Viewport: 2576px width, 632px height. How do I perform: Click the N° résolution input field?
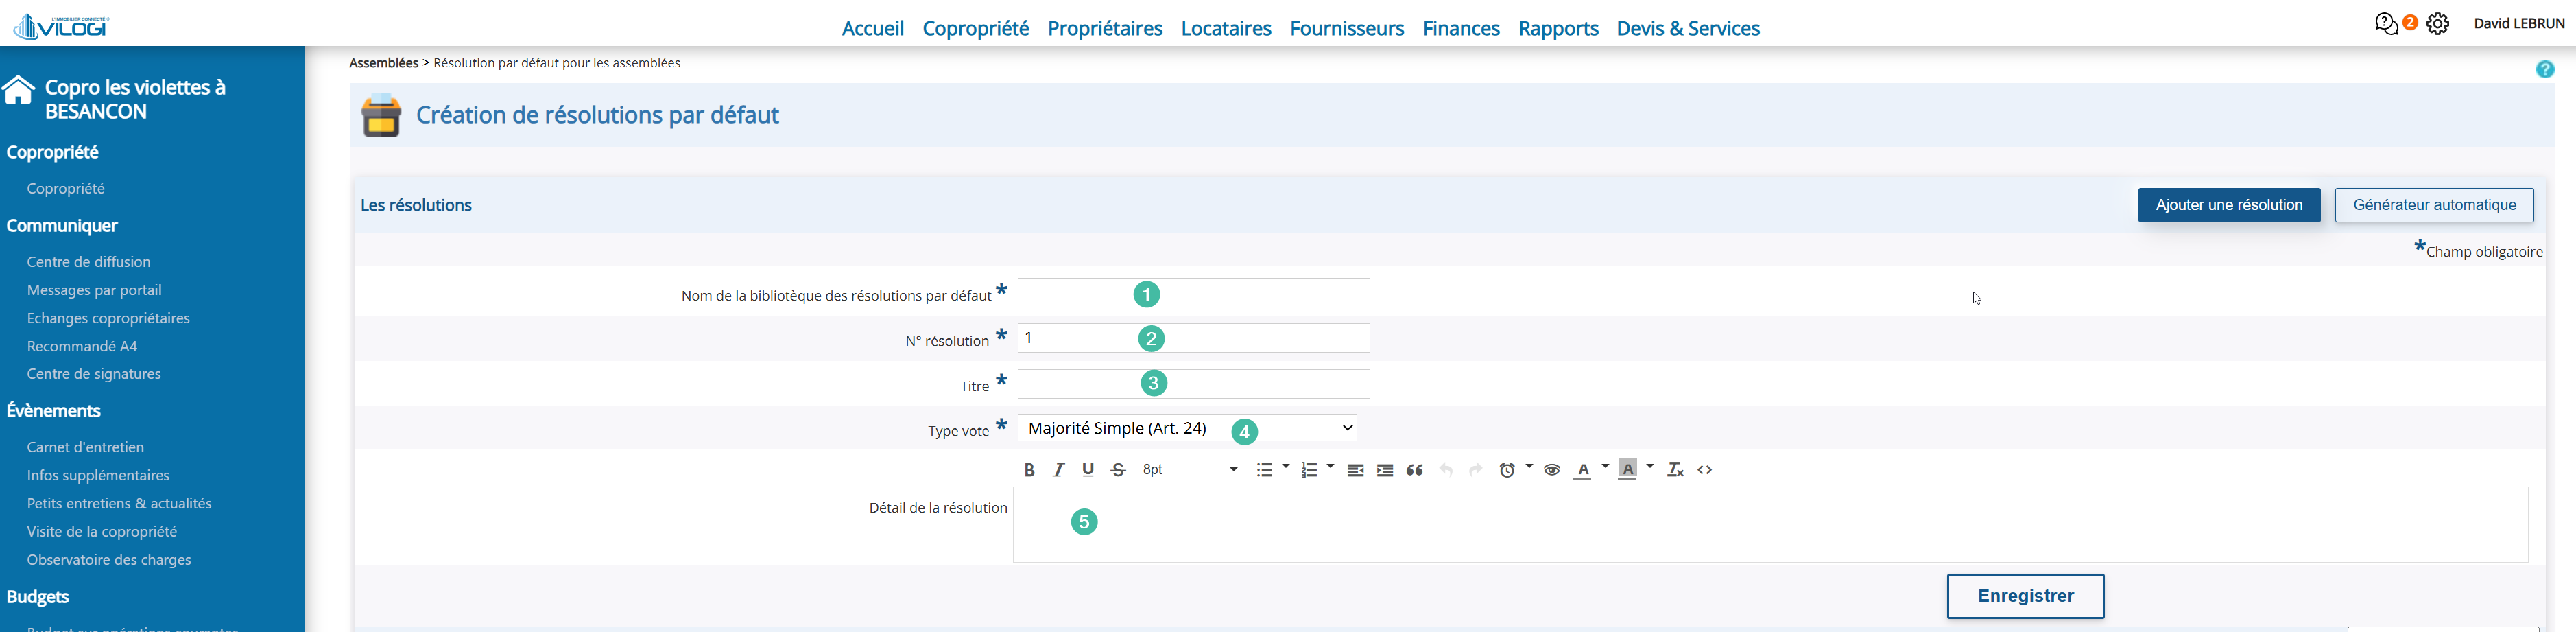pos(1194,338)
